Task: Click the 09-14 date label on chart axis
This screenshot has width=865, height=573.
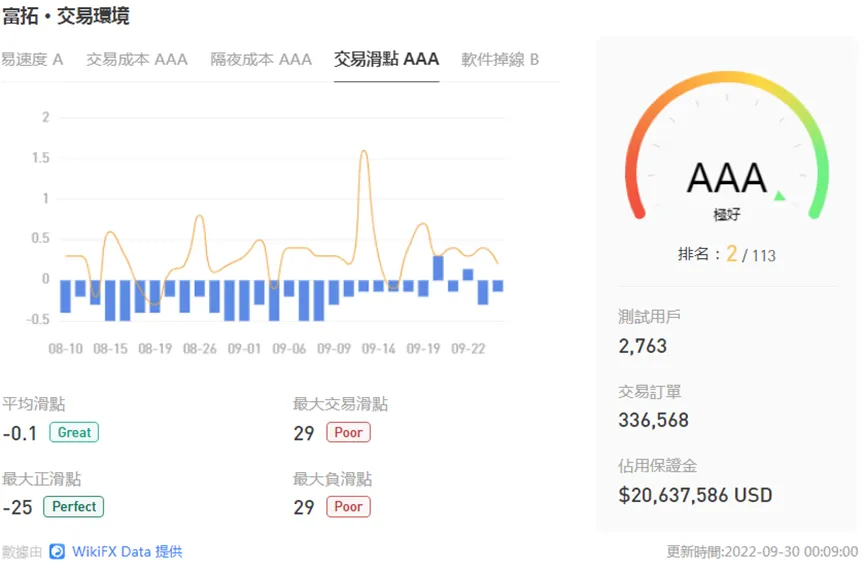Action: (378, 349)
